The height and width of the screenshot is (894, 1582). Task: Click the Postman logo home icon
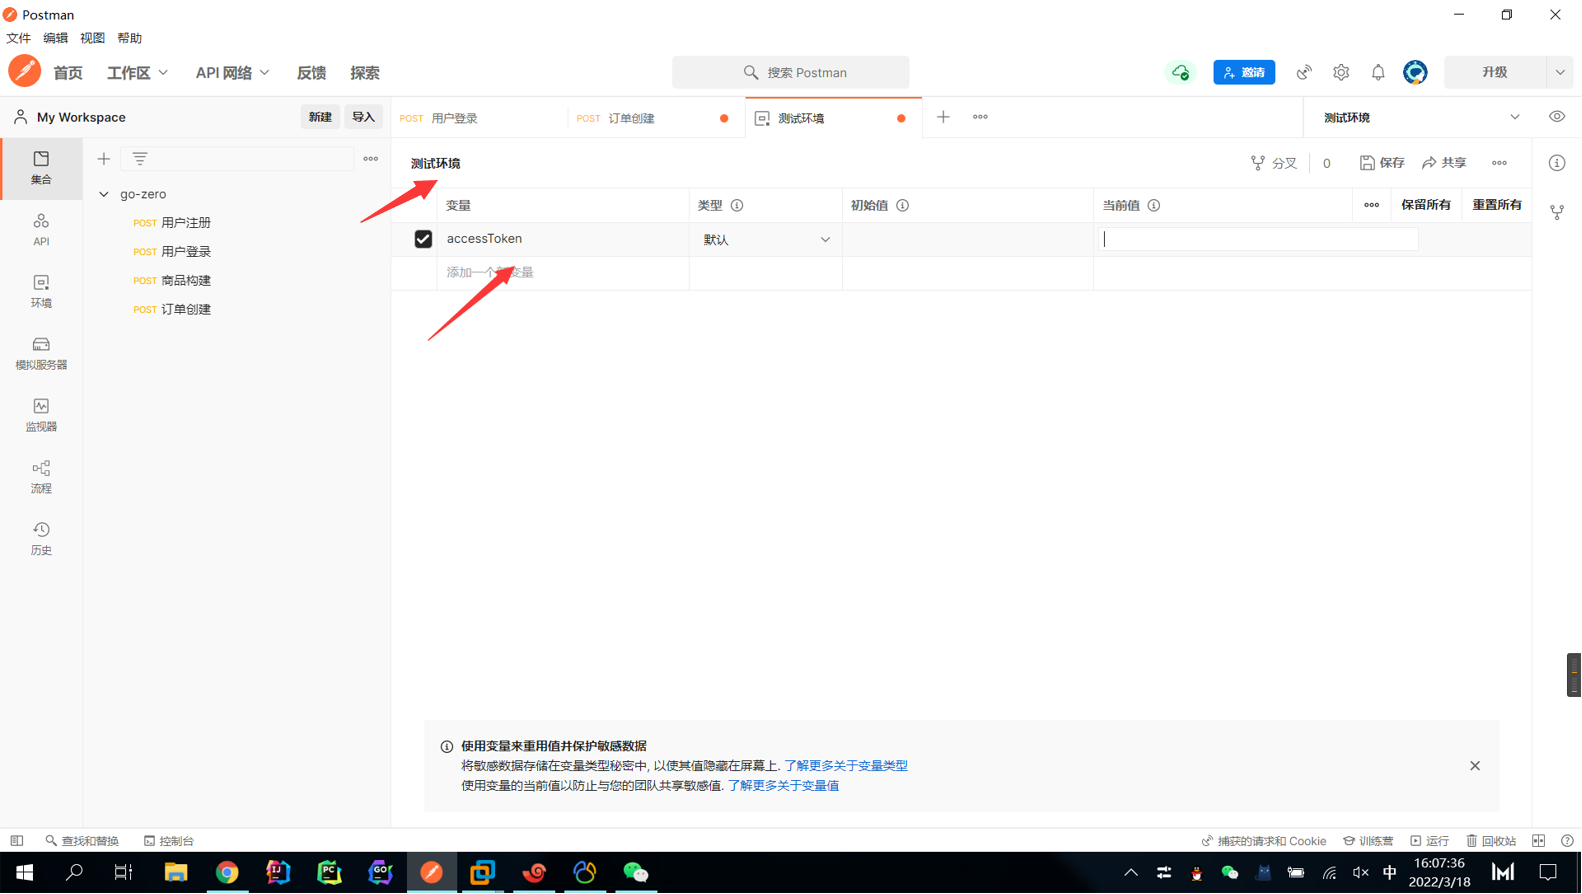25,72
